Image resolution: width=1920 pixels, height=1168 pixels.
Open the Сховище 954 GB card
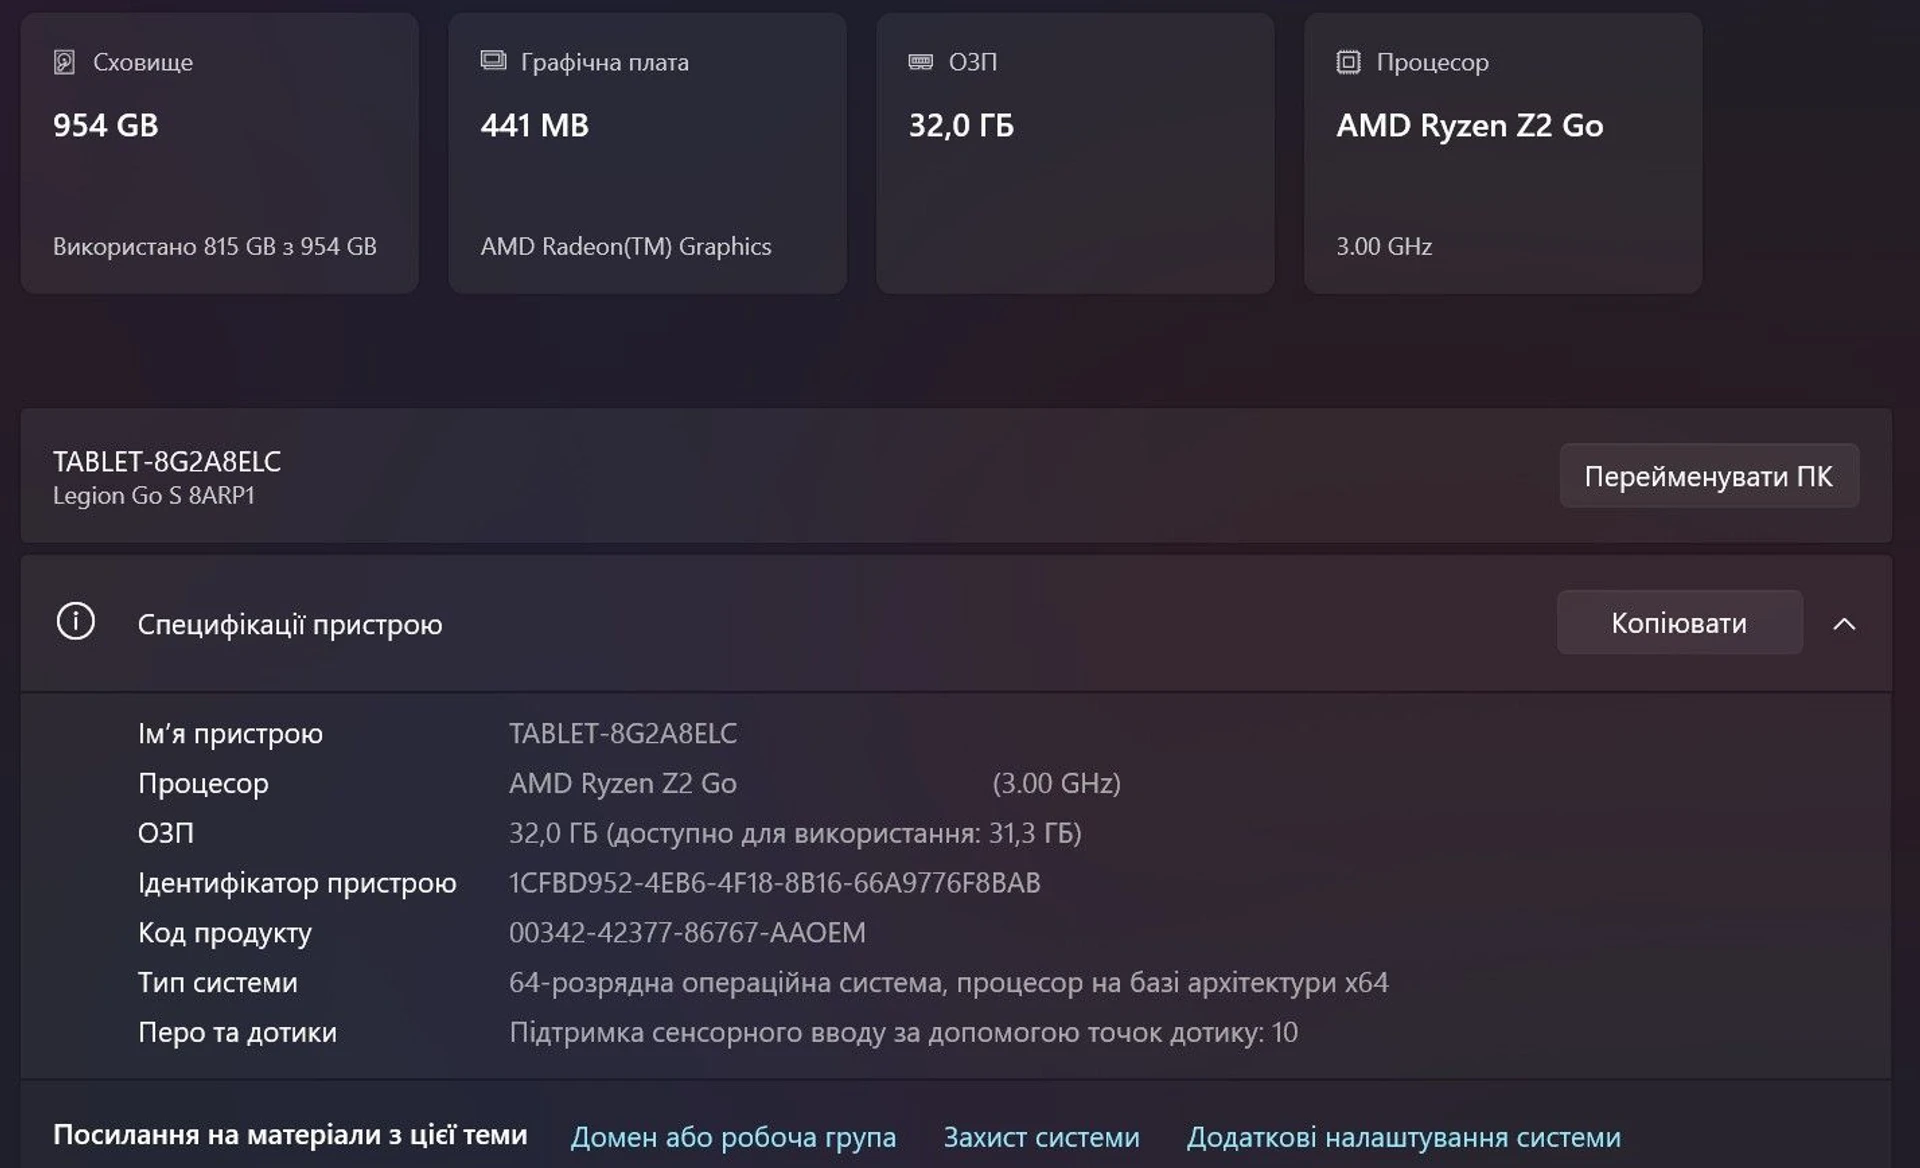[220, 153]
